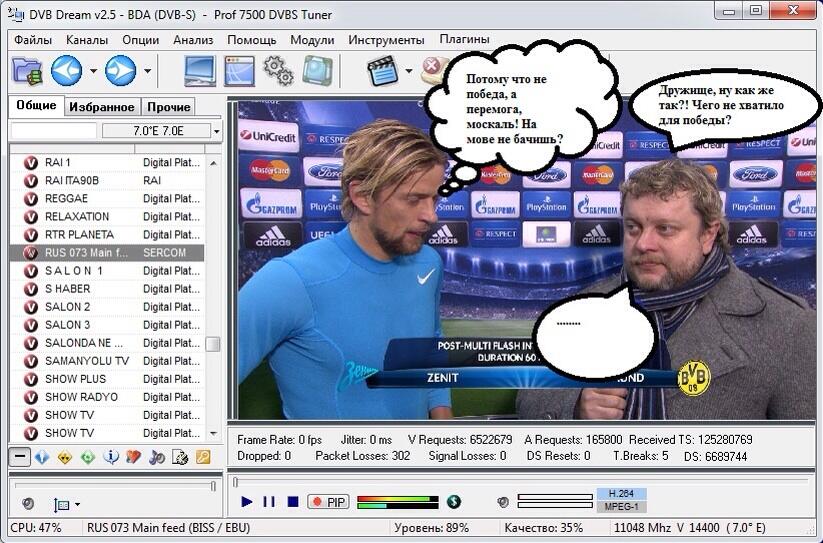Click the blue info bubble icon

point(111,457)
